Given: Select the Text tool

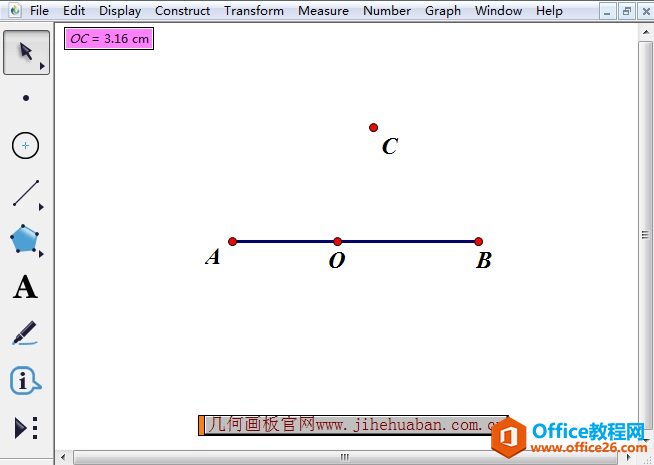Looking at the screenshot, I should click(x=25, y=287).
